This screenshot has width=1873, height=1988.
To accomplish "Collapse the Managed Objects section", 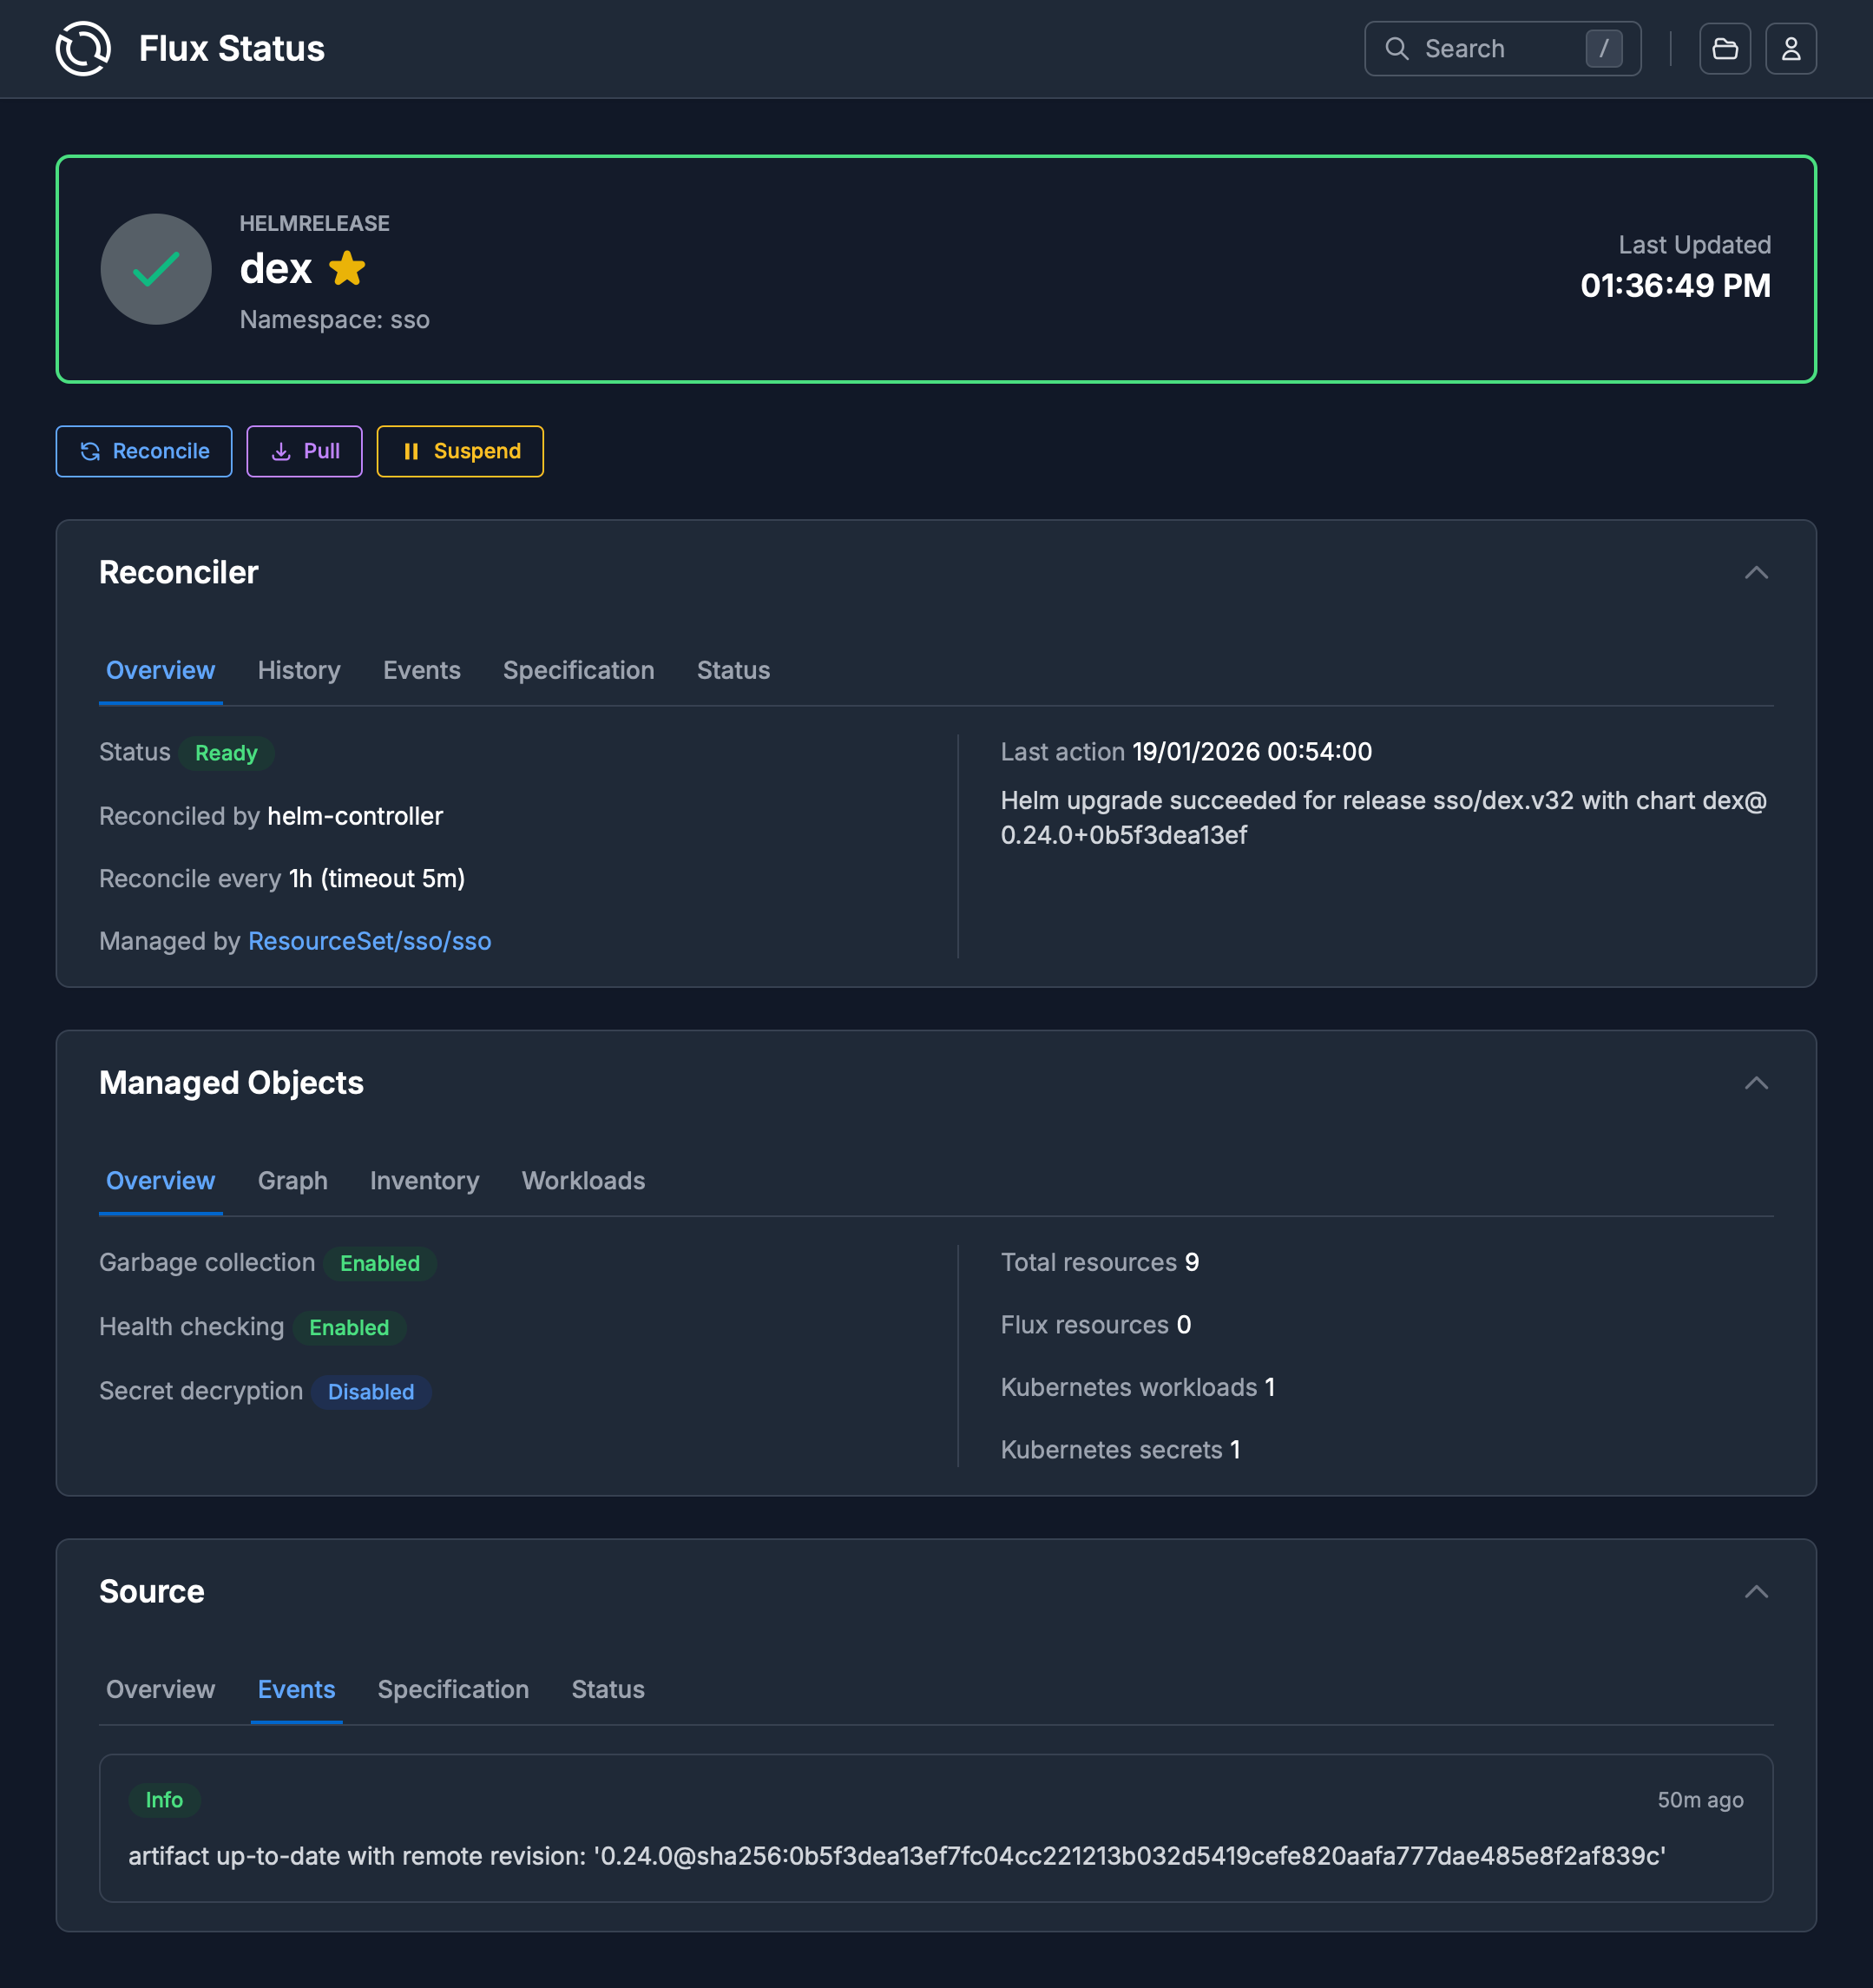I will 1757,1082.
